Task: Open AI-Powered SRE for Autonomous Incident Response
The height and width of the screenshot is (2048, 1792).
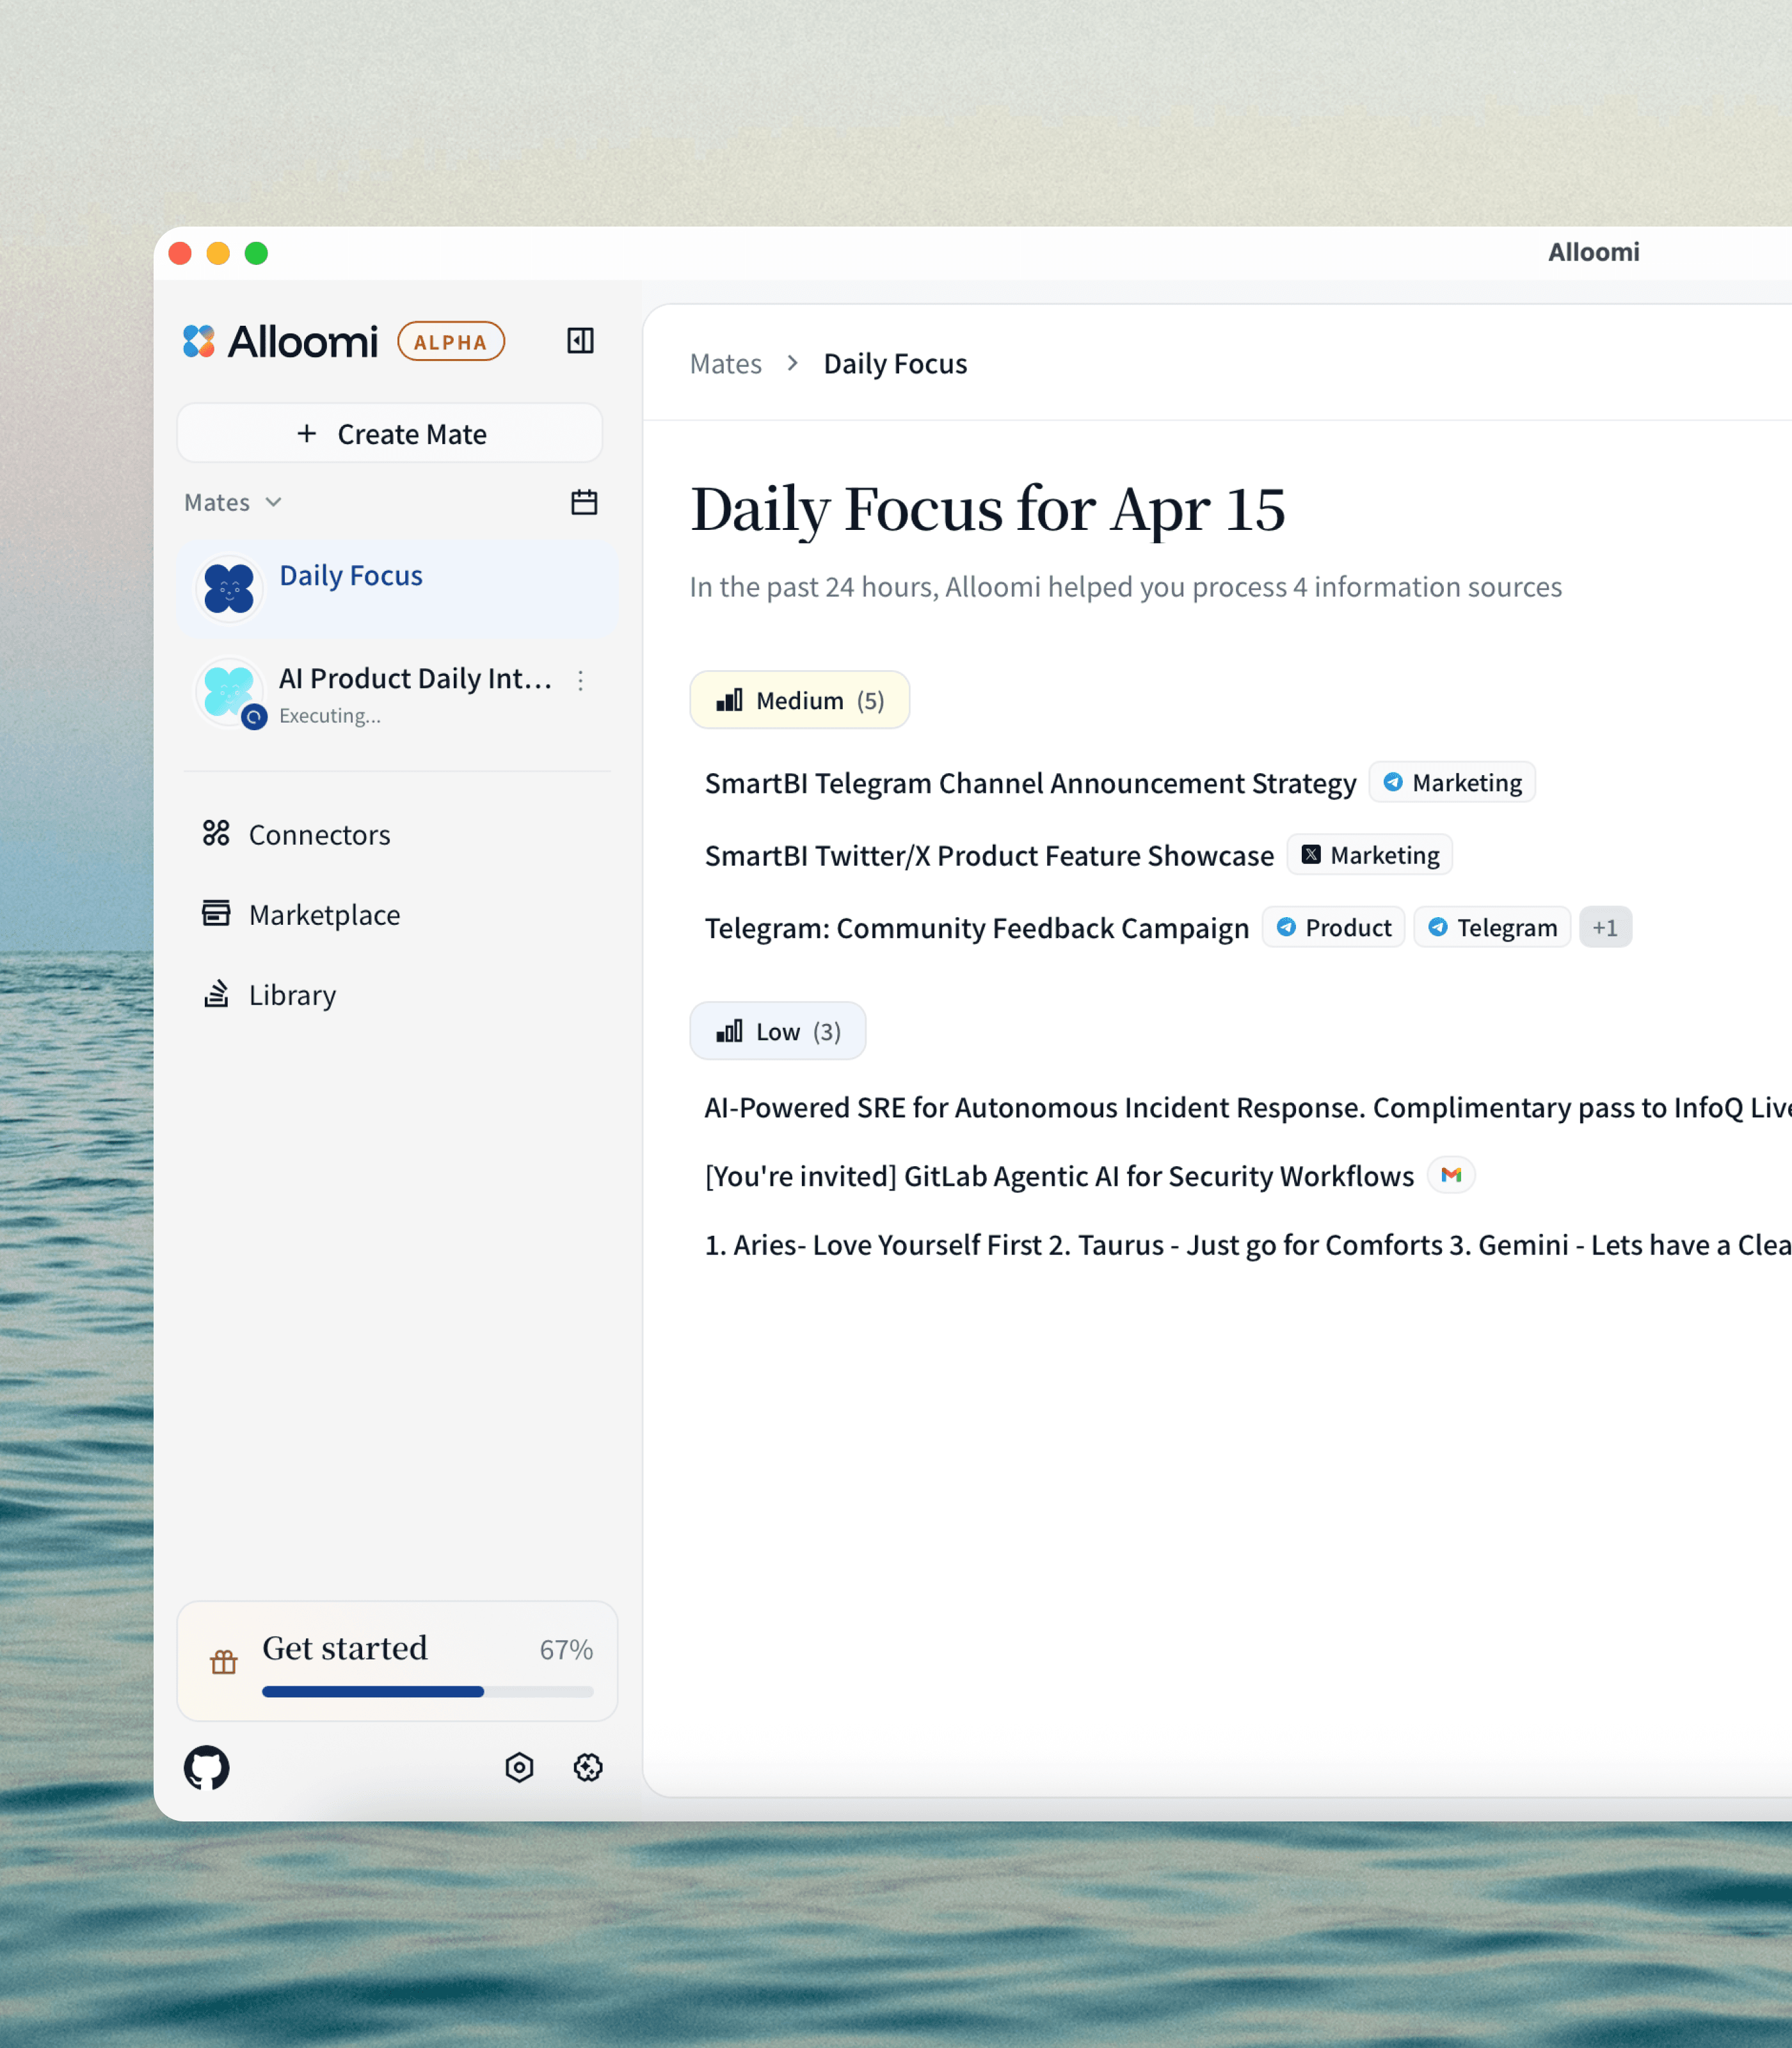Action: [x=1247, y=1107]
